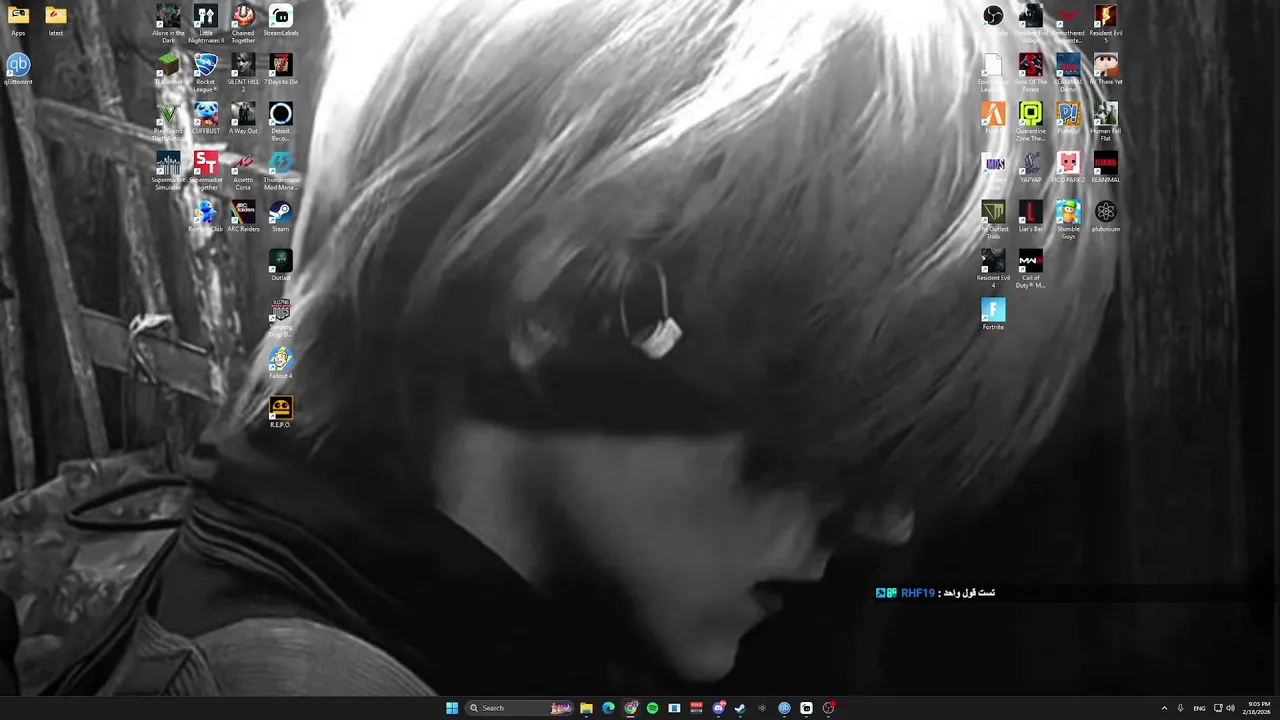
Task: Show hidden system tray icons
Action: tap(1164, 708)
